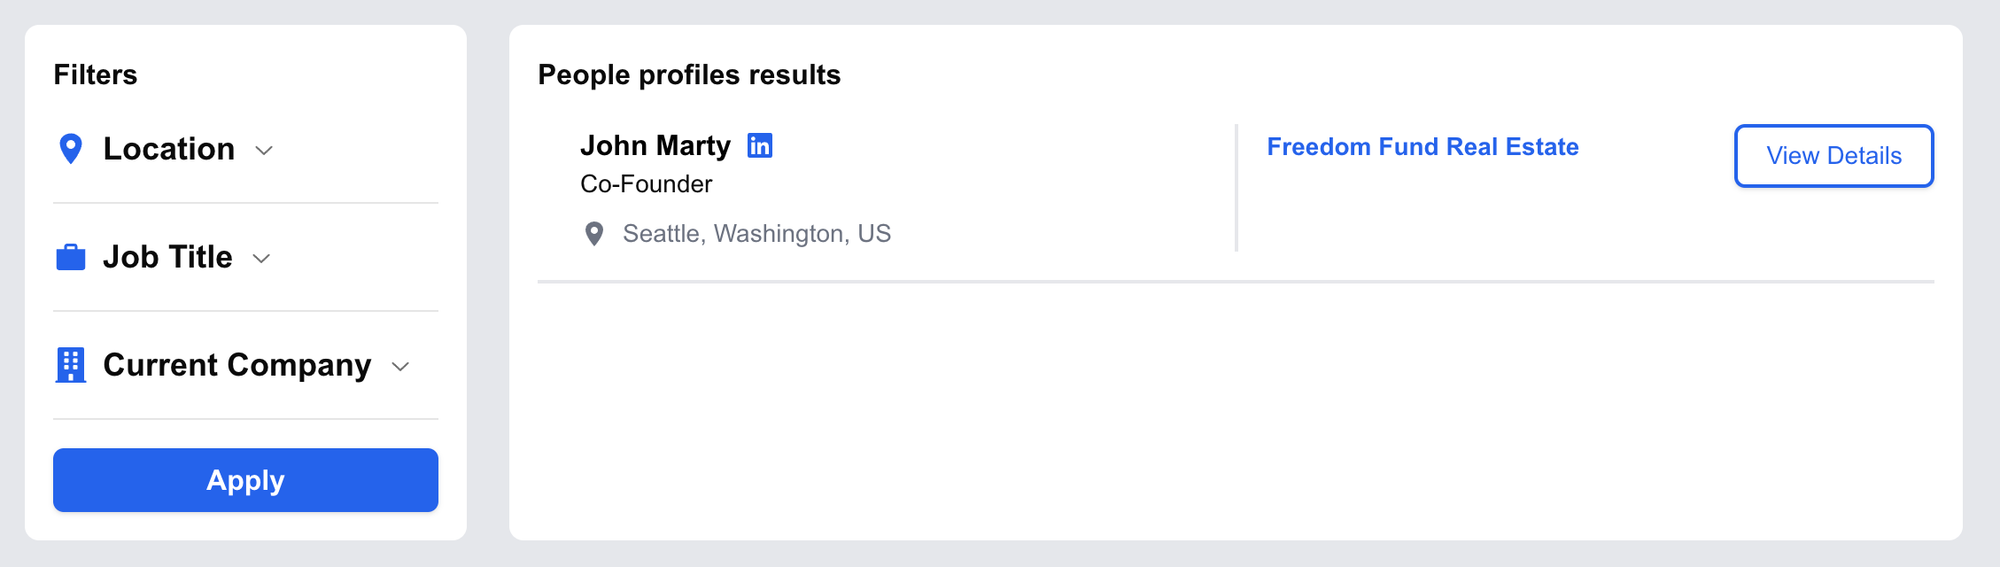Open John Marty's LinkedIn icon
The width and height of the screenshot is (2000, 567).
point(760,146)
